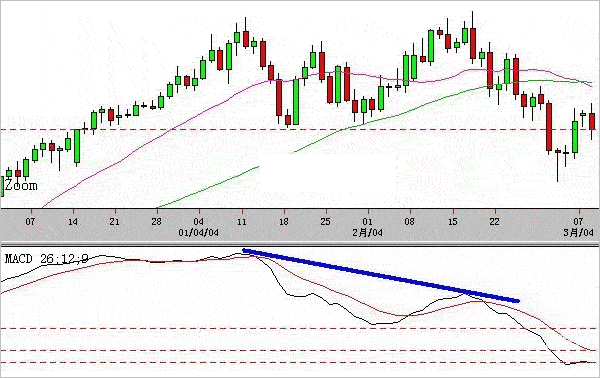Select the 25 date marker
The width and height of the screenshot is (600, 378).
(325, 222)
